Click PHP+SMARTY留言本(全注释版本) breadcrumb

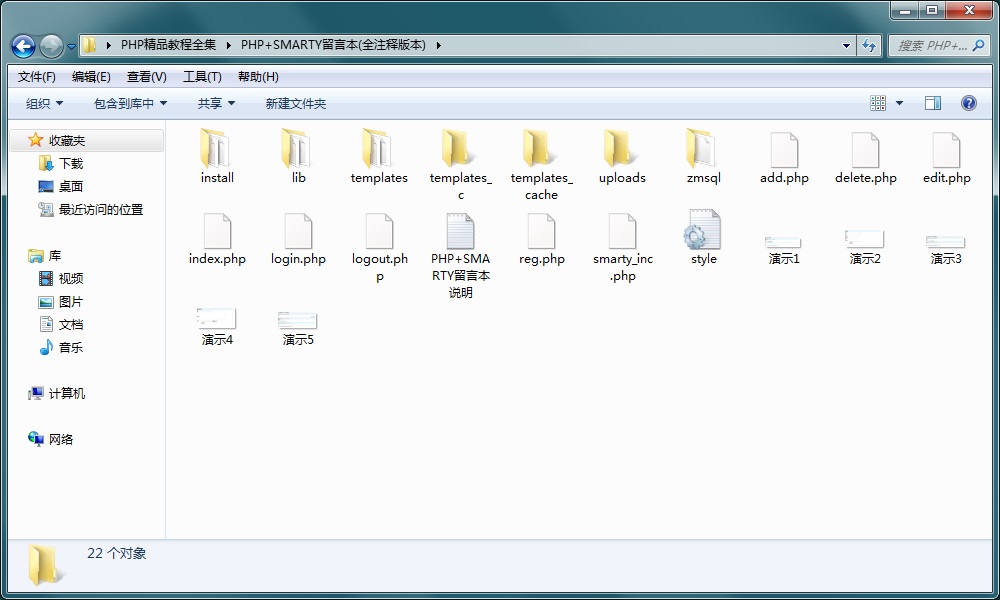(333, 45)
